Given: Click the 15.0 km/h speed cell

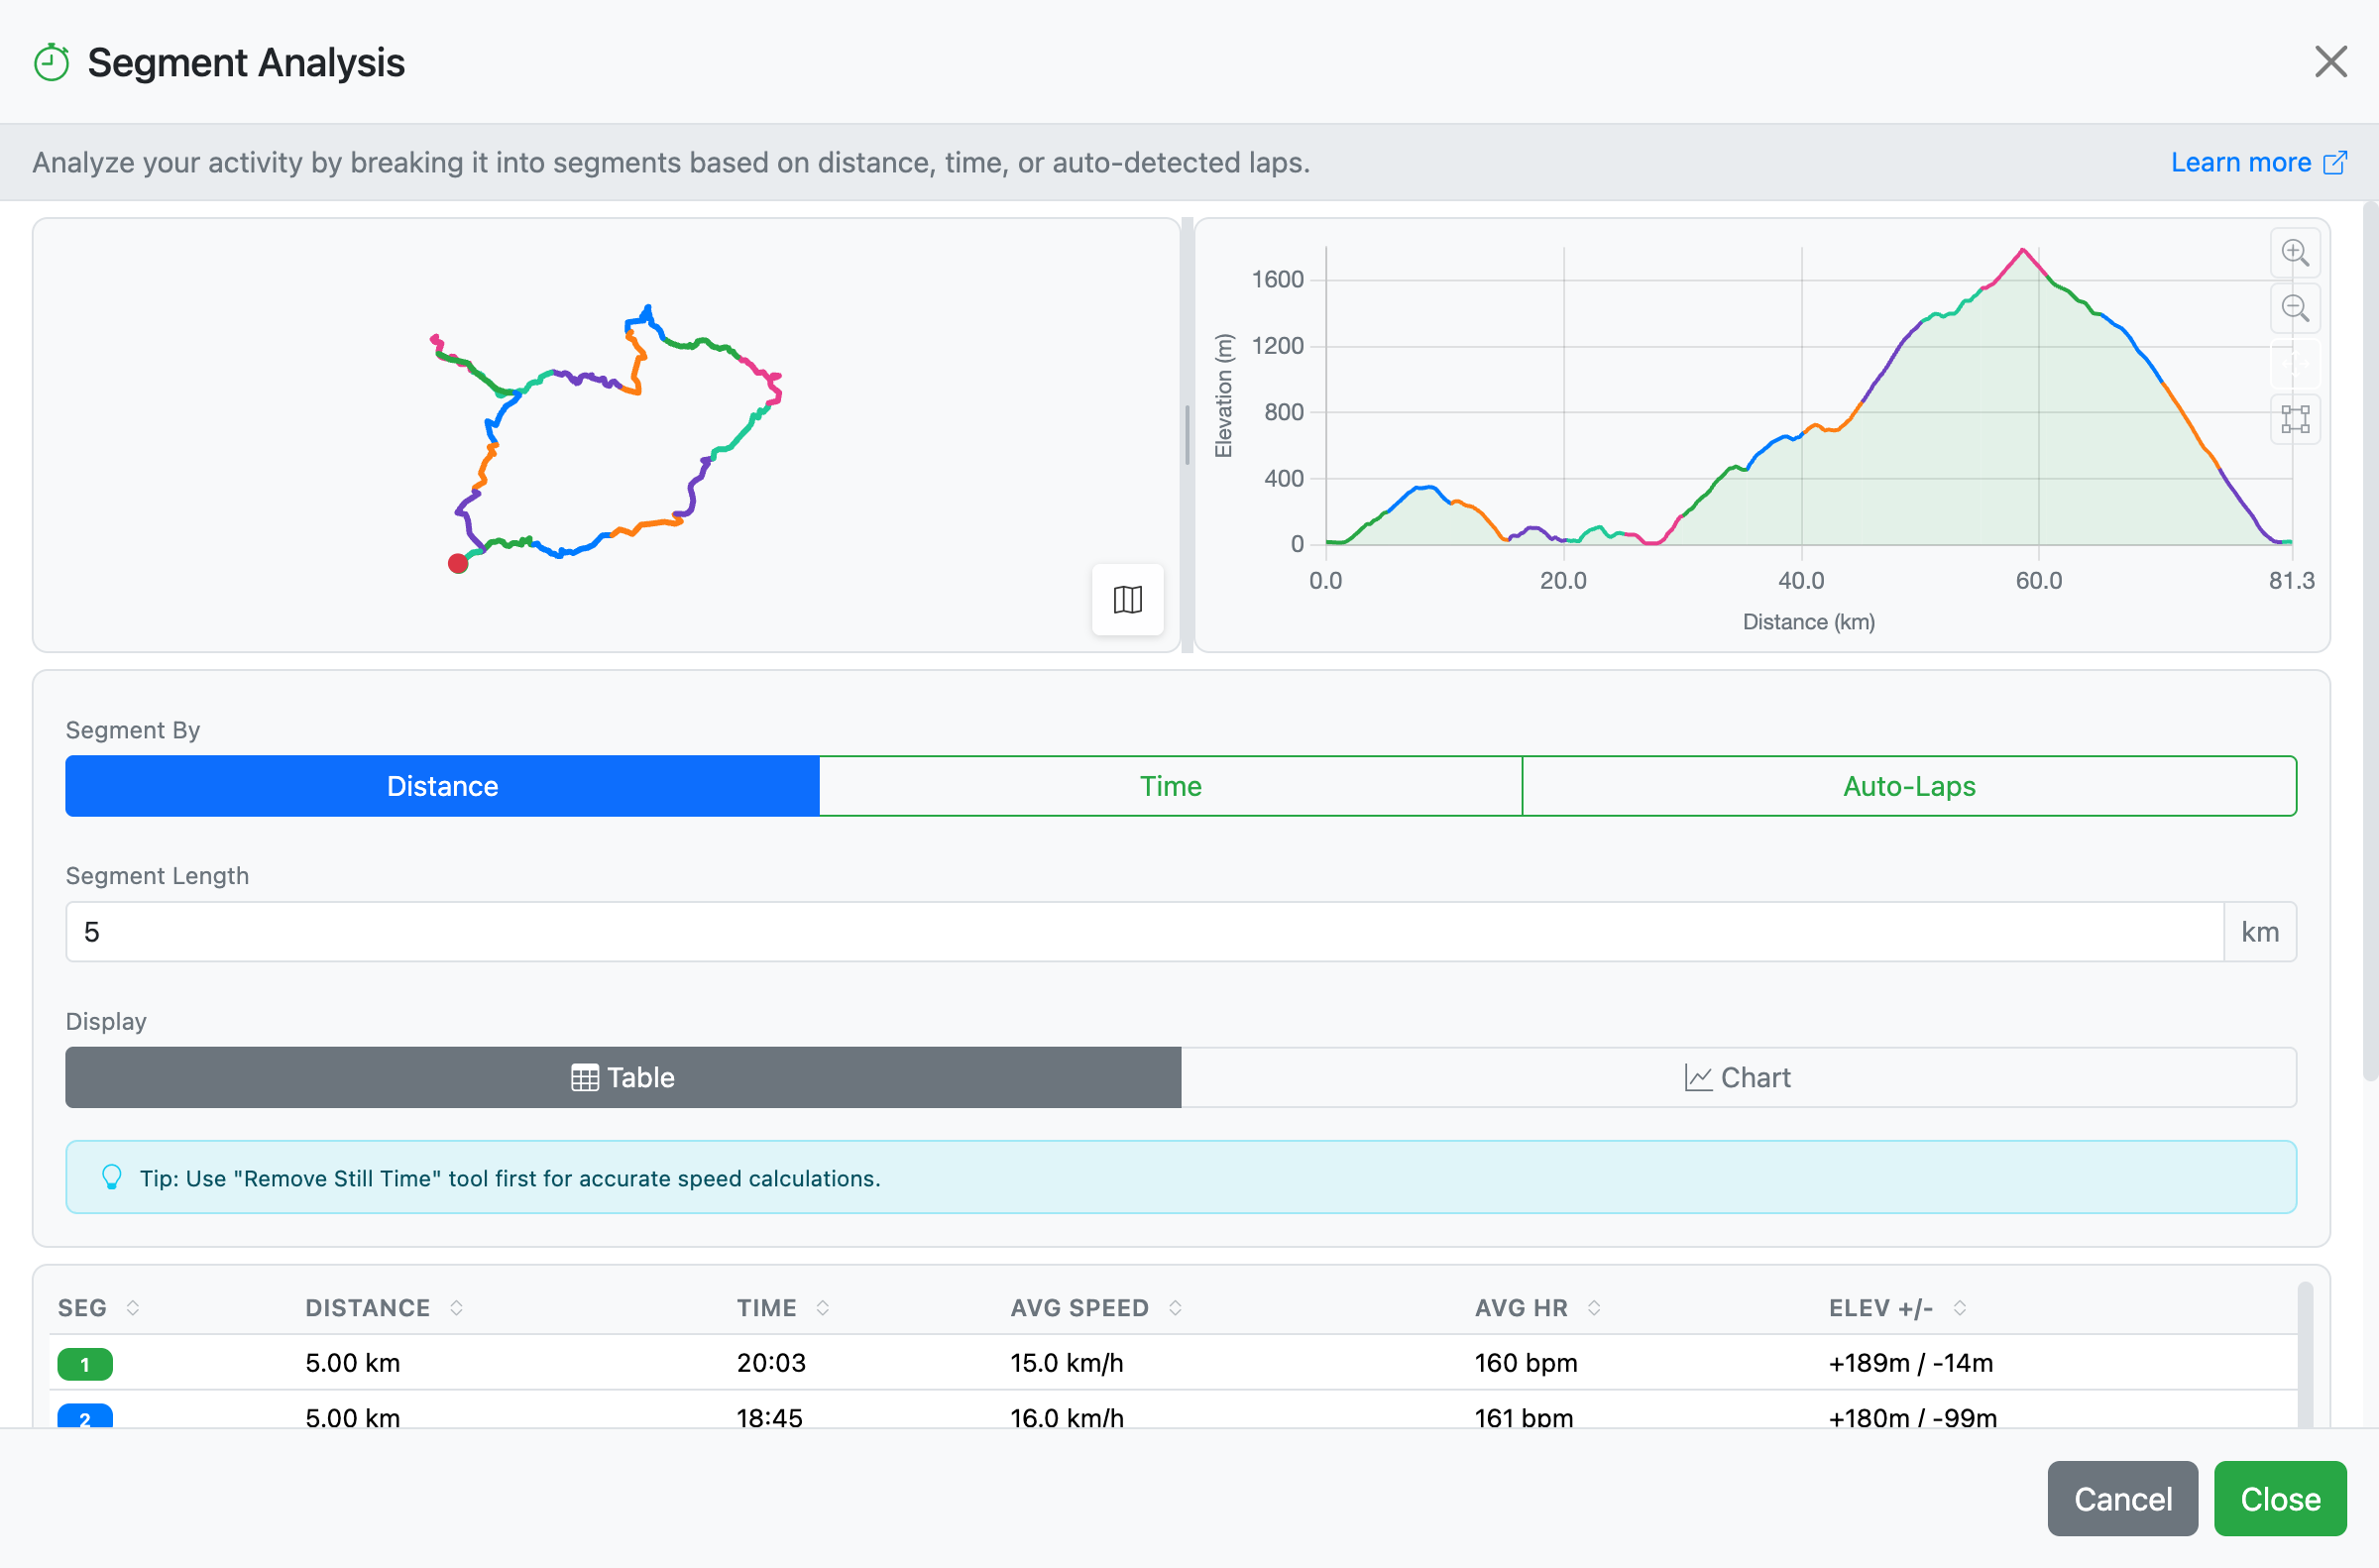Looking at the screenshot, I should coord(1067,1363).
